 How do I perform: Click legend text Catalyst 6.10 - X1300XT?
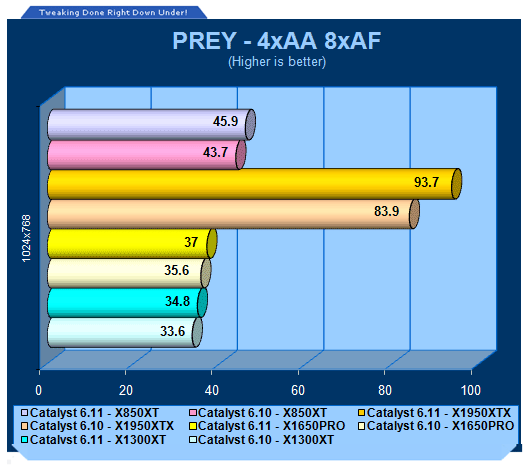tap(266, 440)
